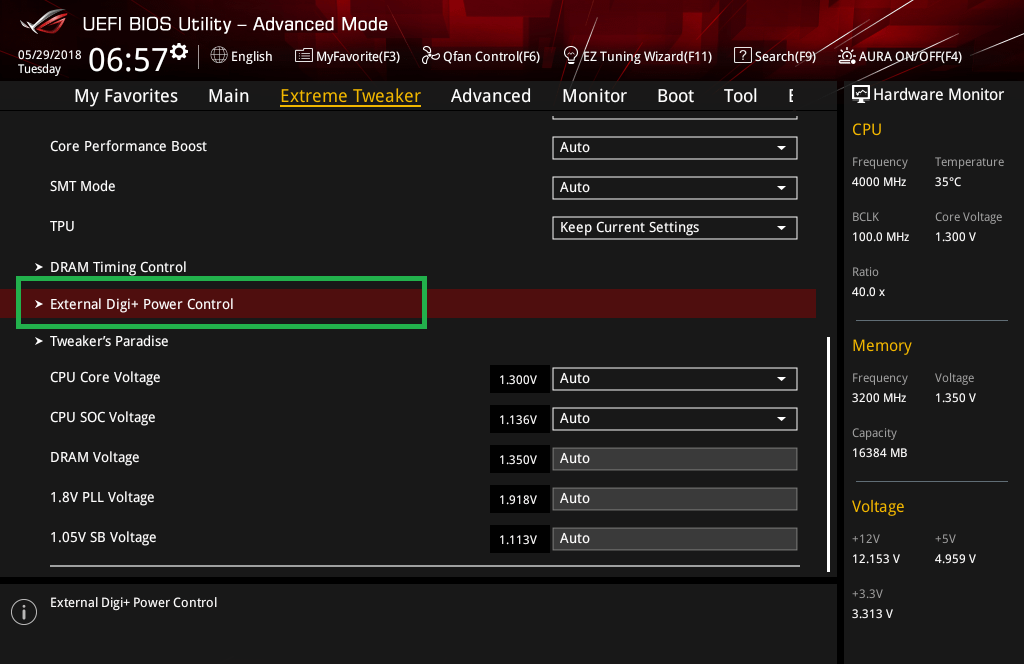Screen dimensions: 1024x664
Task: Open the TPU Keep Current Settings dropdown
Action: pyautogui.click(x=674, y=228)
